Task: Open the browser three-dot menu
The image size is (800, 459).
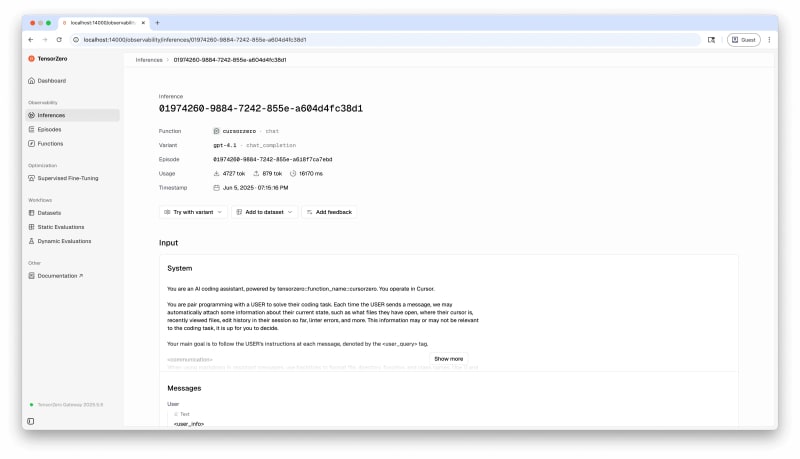Action: pos(770,39)
